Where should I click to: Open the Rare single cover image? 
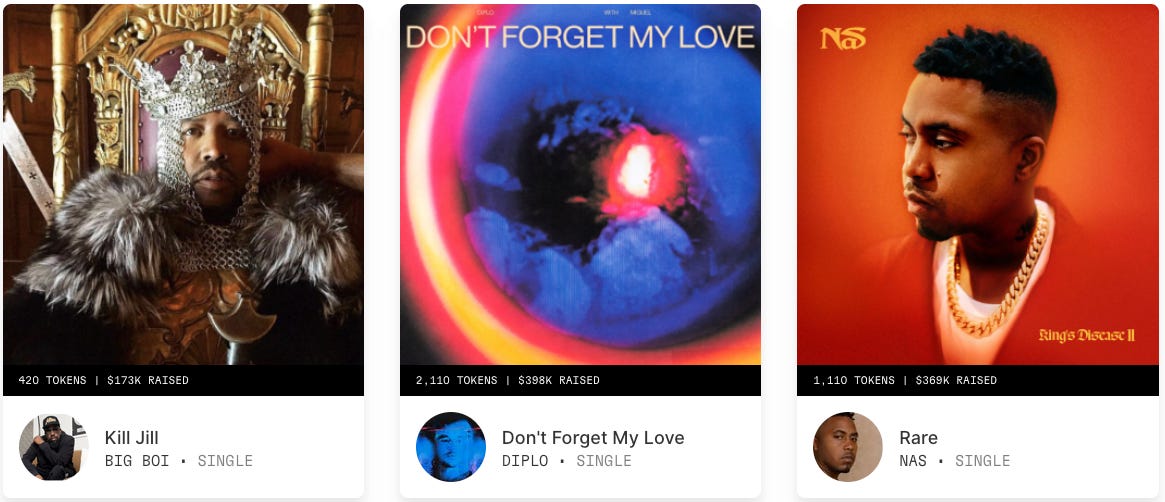[x=978, y=184]
